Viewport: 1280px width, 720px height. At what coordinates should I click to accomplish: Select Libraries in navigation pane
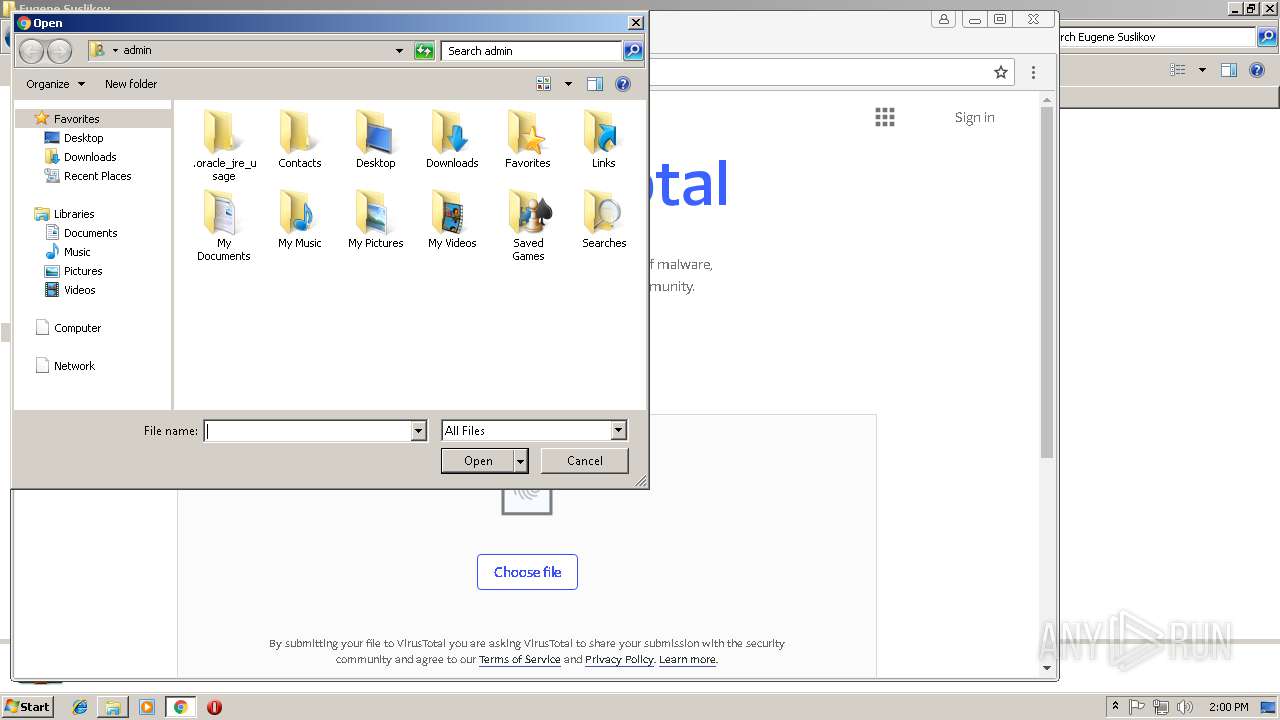pyautogui.click(x=74, y=214)
